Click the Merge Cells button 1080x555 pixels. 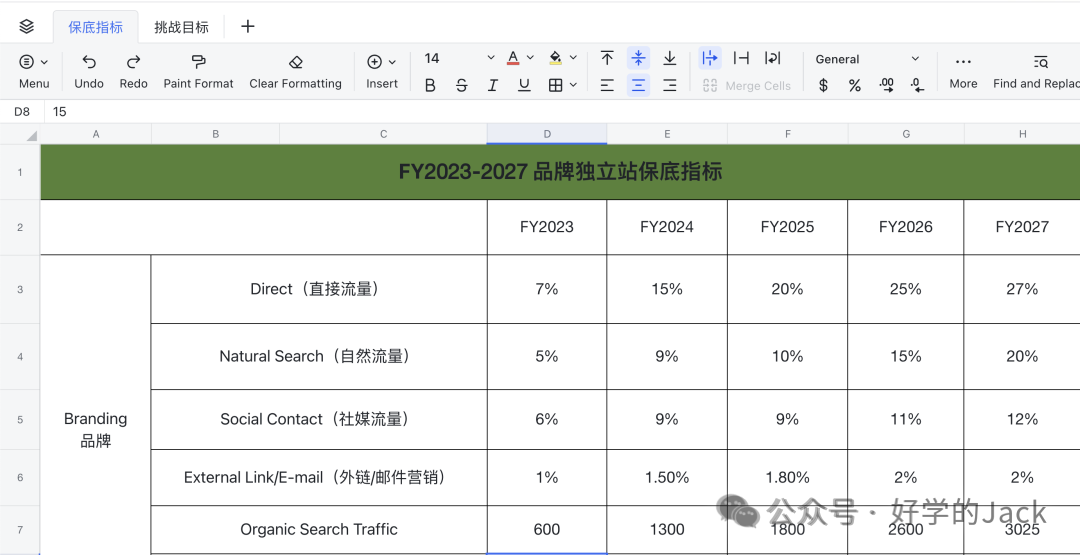click(747, 85)
